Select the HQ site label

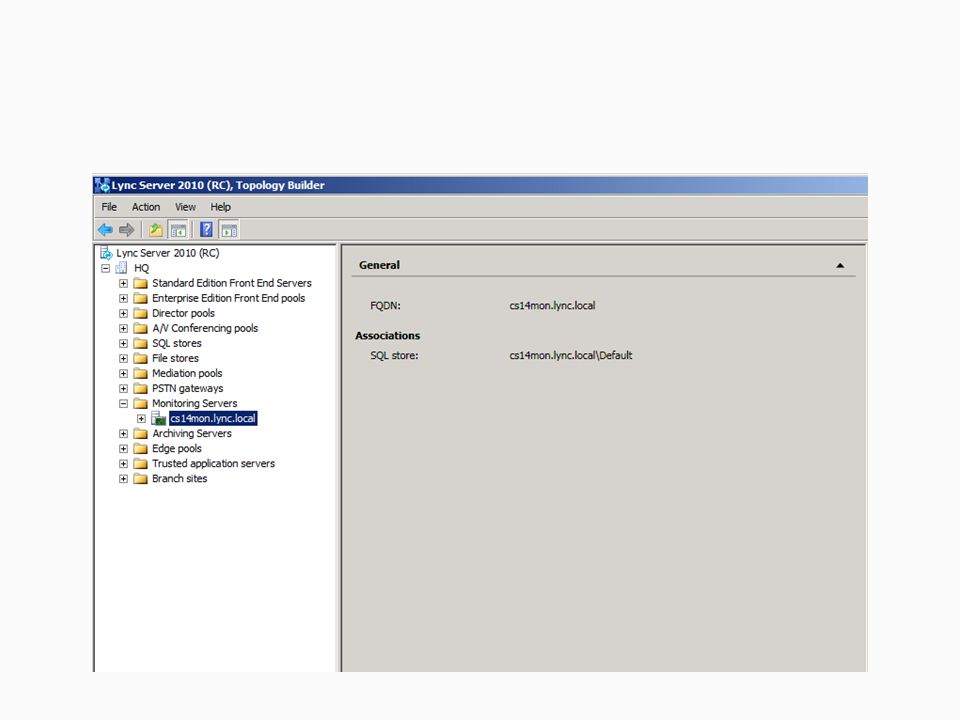point(141,268)
